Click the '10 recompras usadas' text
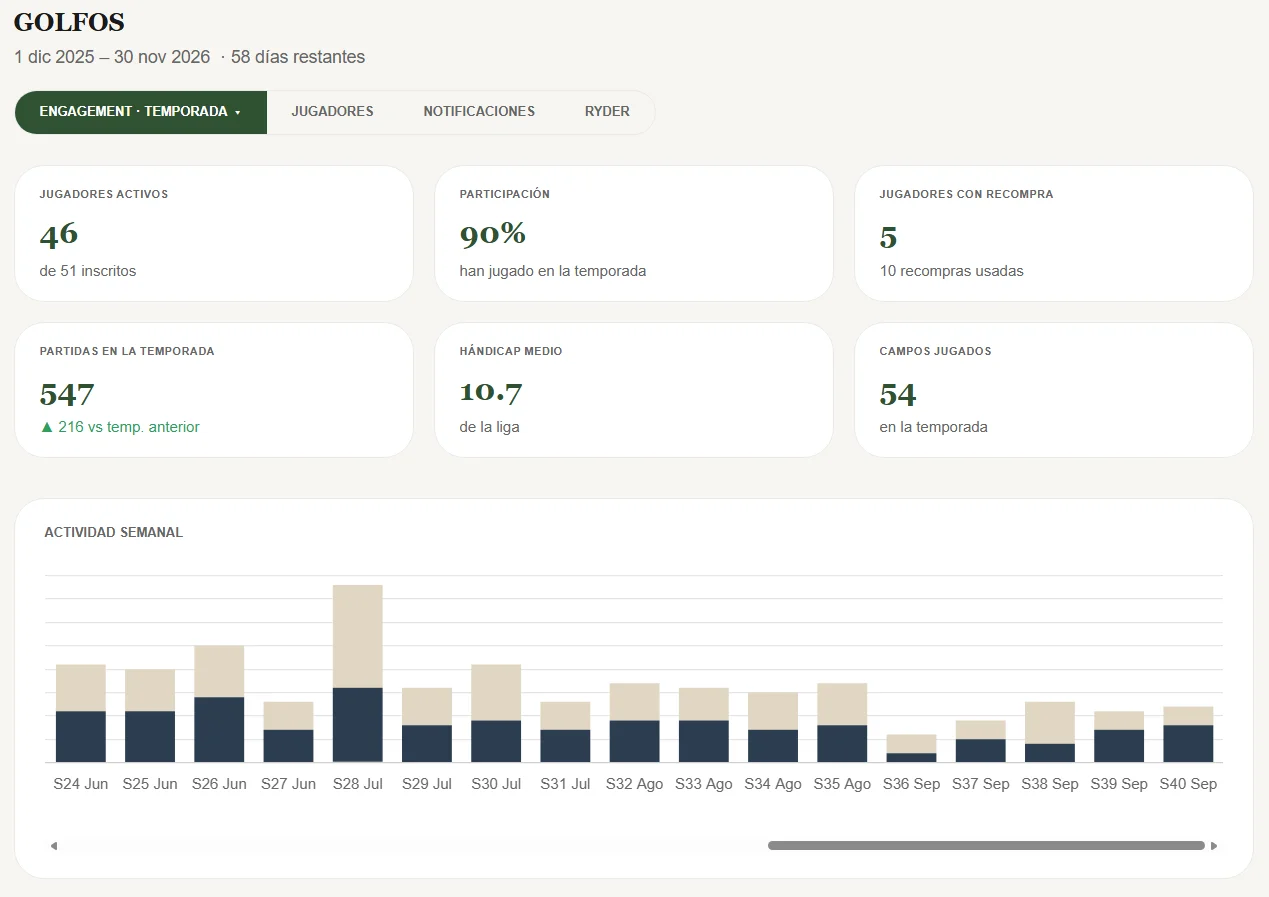 pos(952,271)
